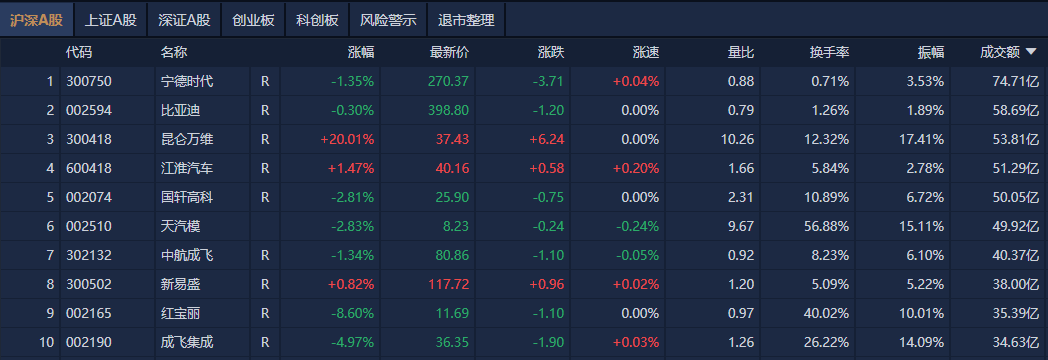
Task: Sort by the 量比 column header
Action: 741,53
